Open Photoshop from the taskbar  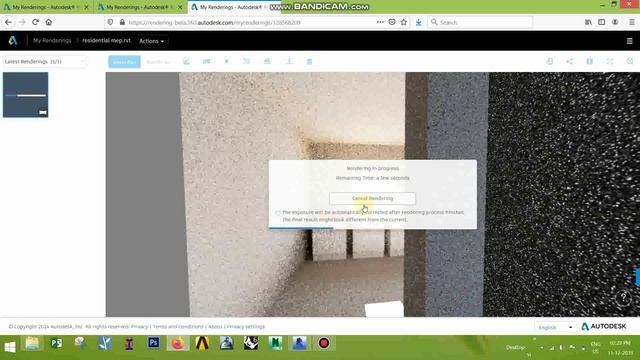coord(153,343)
